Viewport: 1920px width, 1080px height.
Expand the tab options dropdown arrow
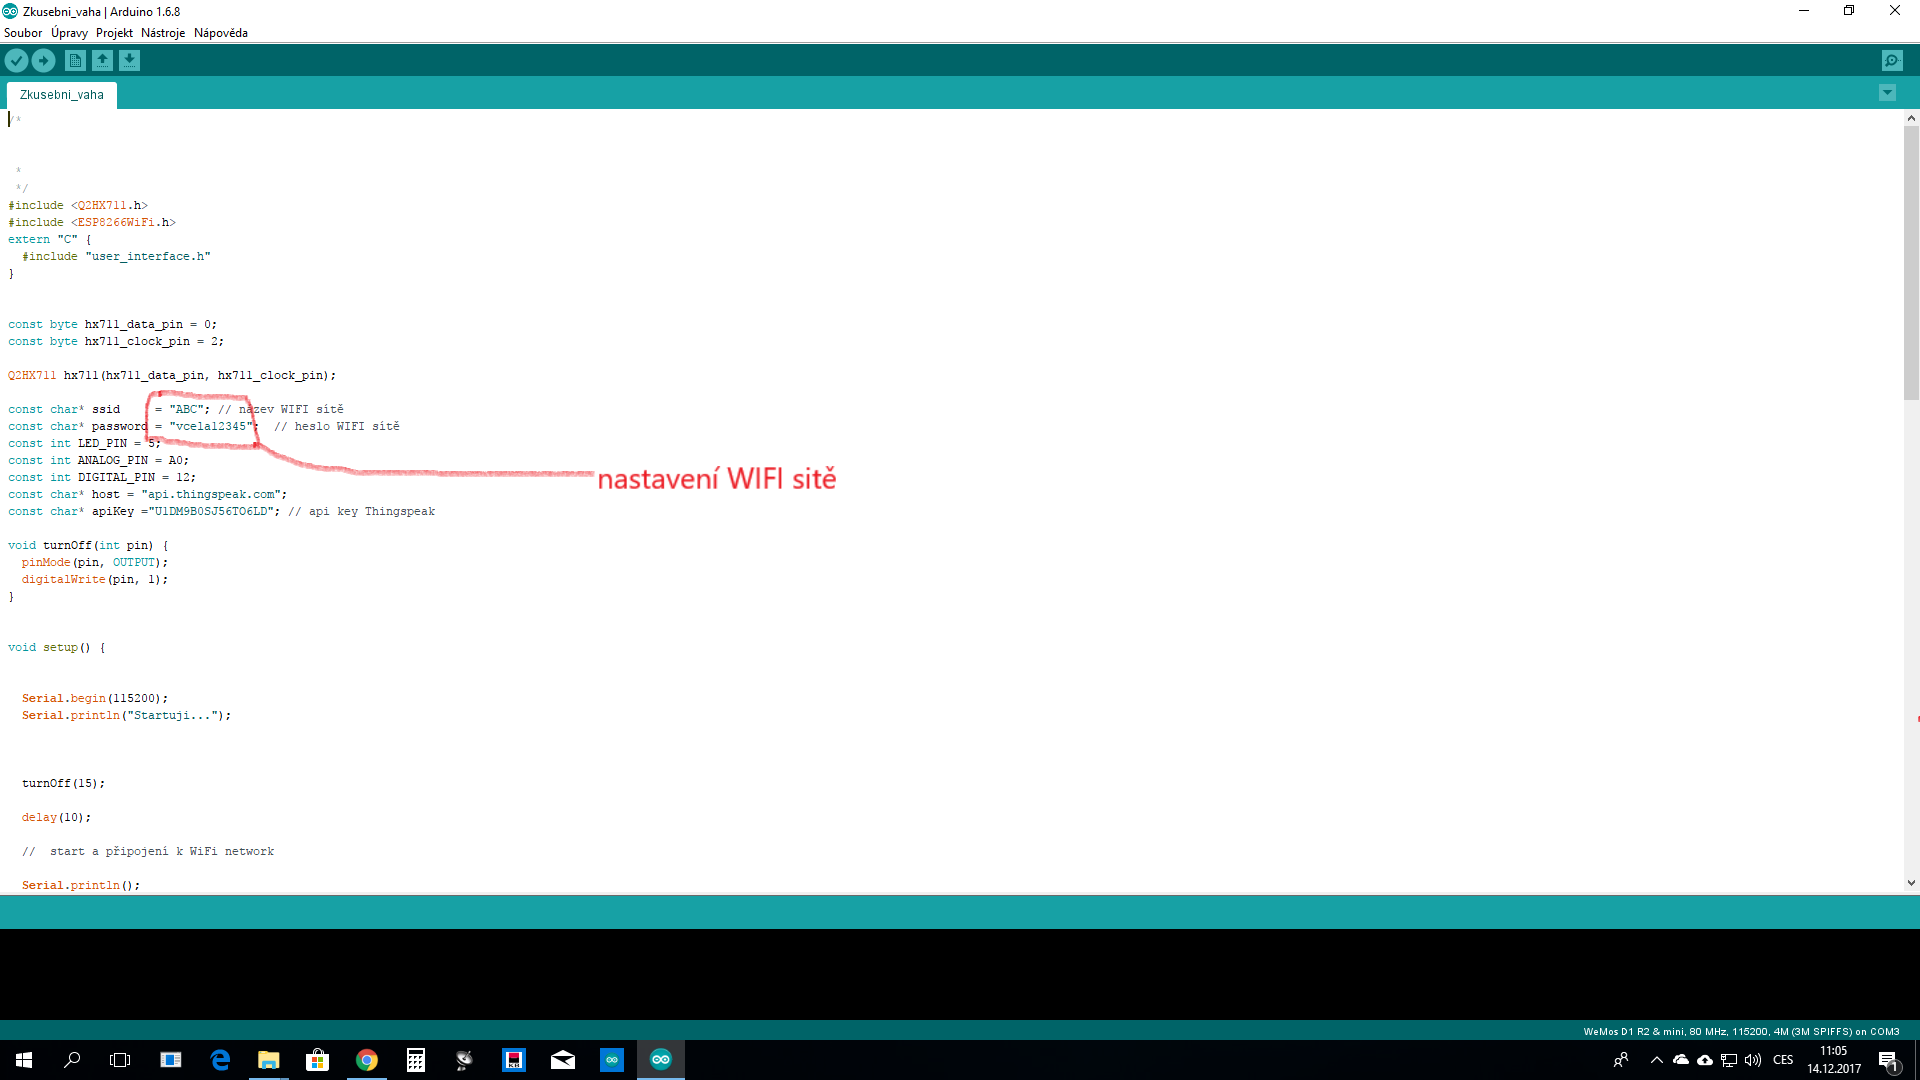coord(1887,93)
